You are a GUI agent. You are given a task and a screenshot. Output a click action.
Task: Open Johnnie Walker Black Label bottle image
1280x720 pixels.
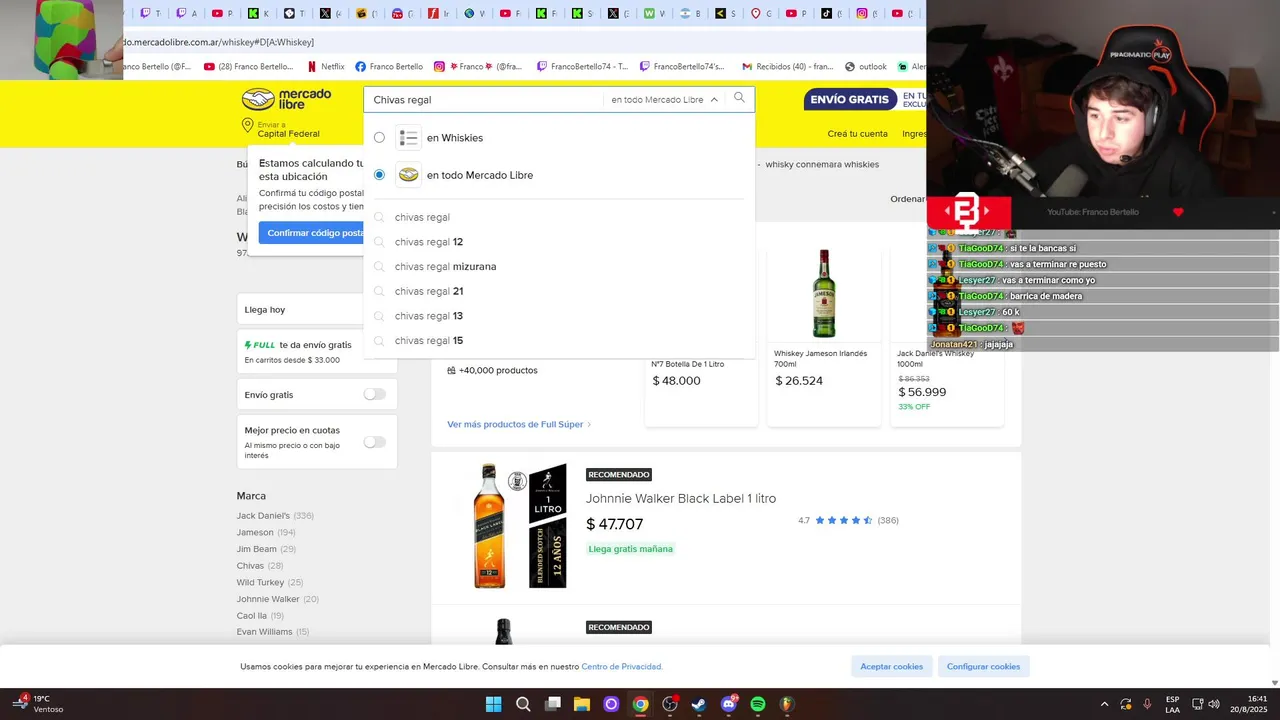(x=490, y=525)
